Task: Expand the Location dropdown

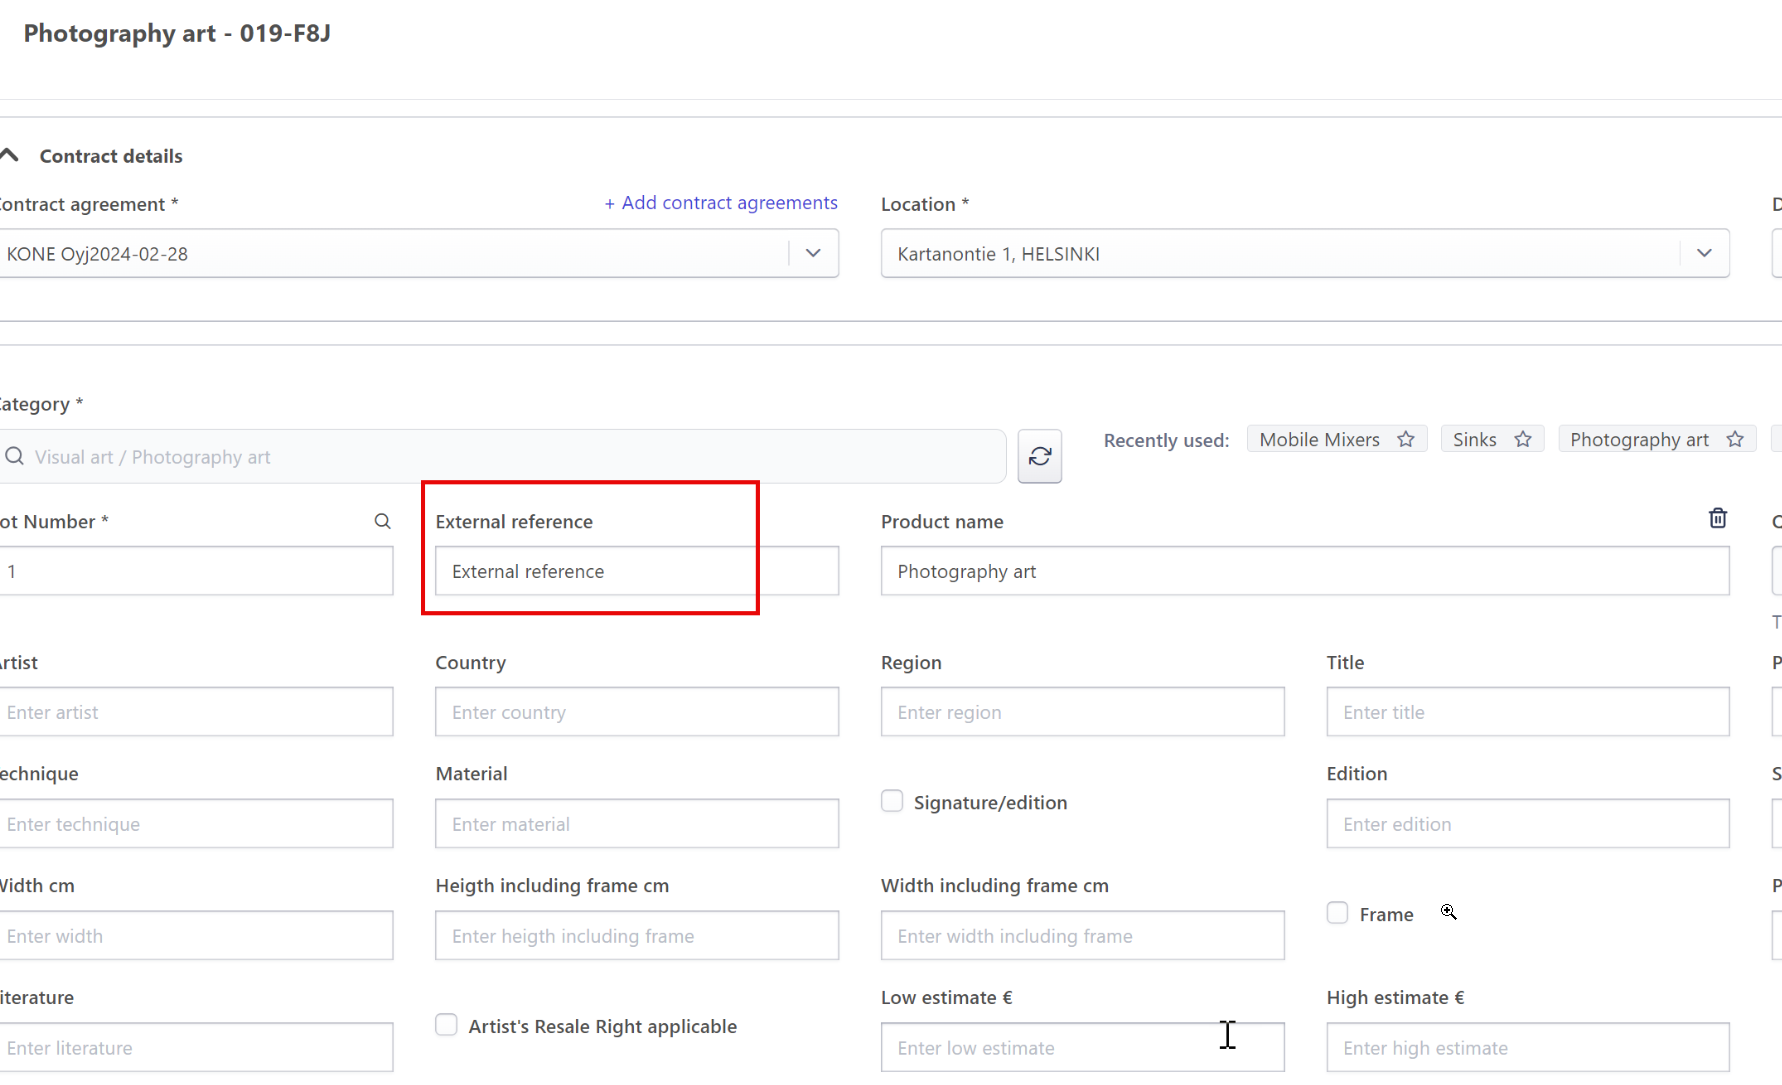Action: [1704, 253]
